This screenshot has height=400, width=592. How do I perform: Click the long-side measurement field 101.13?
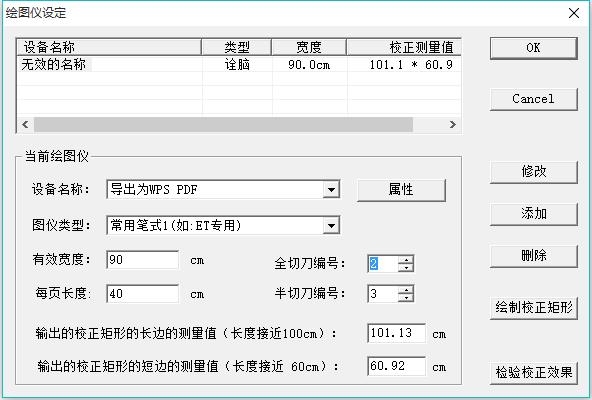396,333
